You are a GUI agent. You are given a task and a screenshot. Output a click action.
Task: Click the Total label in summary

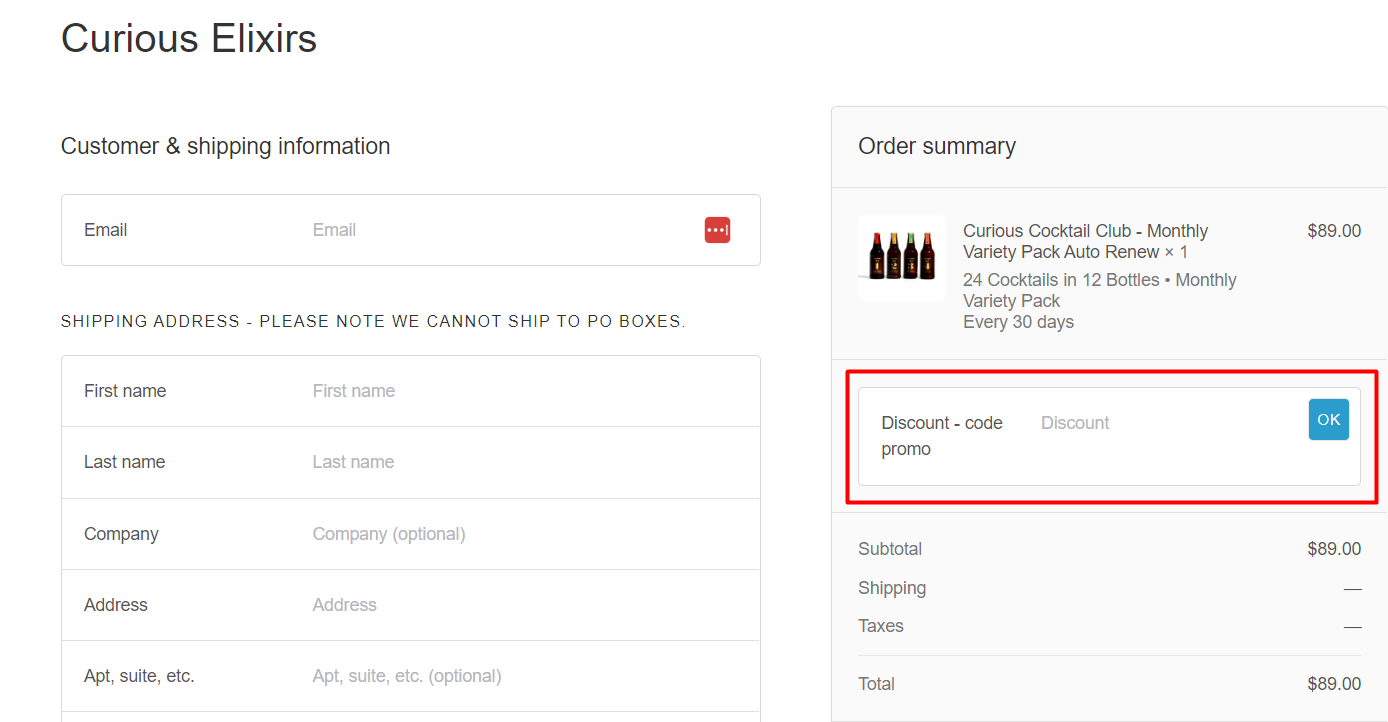click(876, 684)
